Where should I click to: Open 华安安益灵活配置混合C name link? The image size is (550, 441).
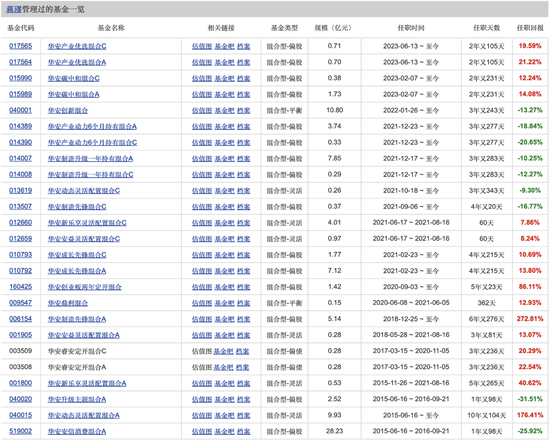pyautogui.click(x=84, y=239)
